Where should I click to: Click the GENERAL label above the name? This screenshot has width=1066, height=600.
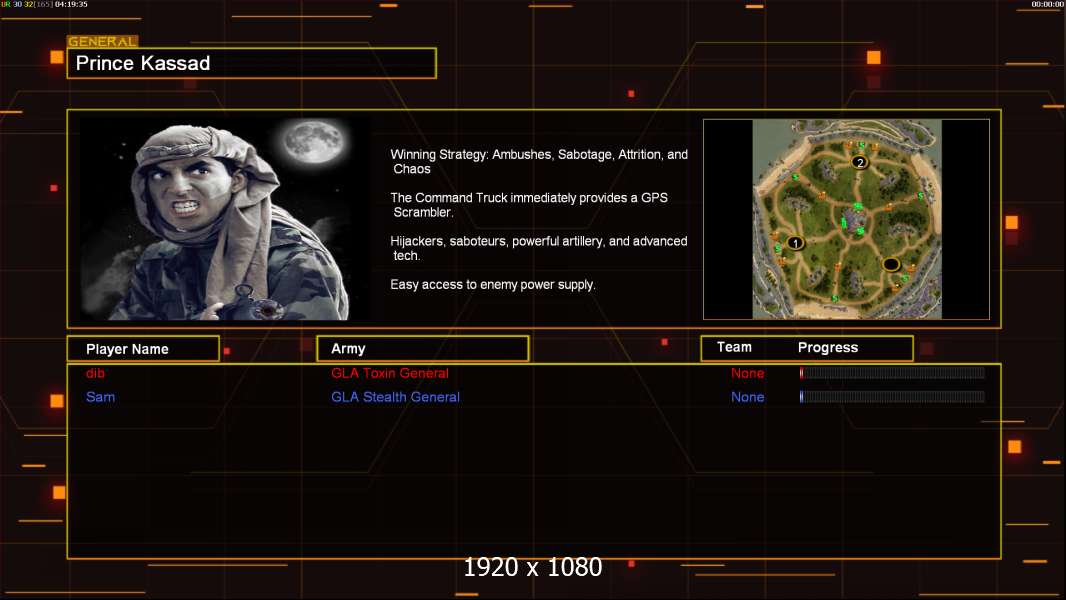tap(103, 41)
